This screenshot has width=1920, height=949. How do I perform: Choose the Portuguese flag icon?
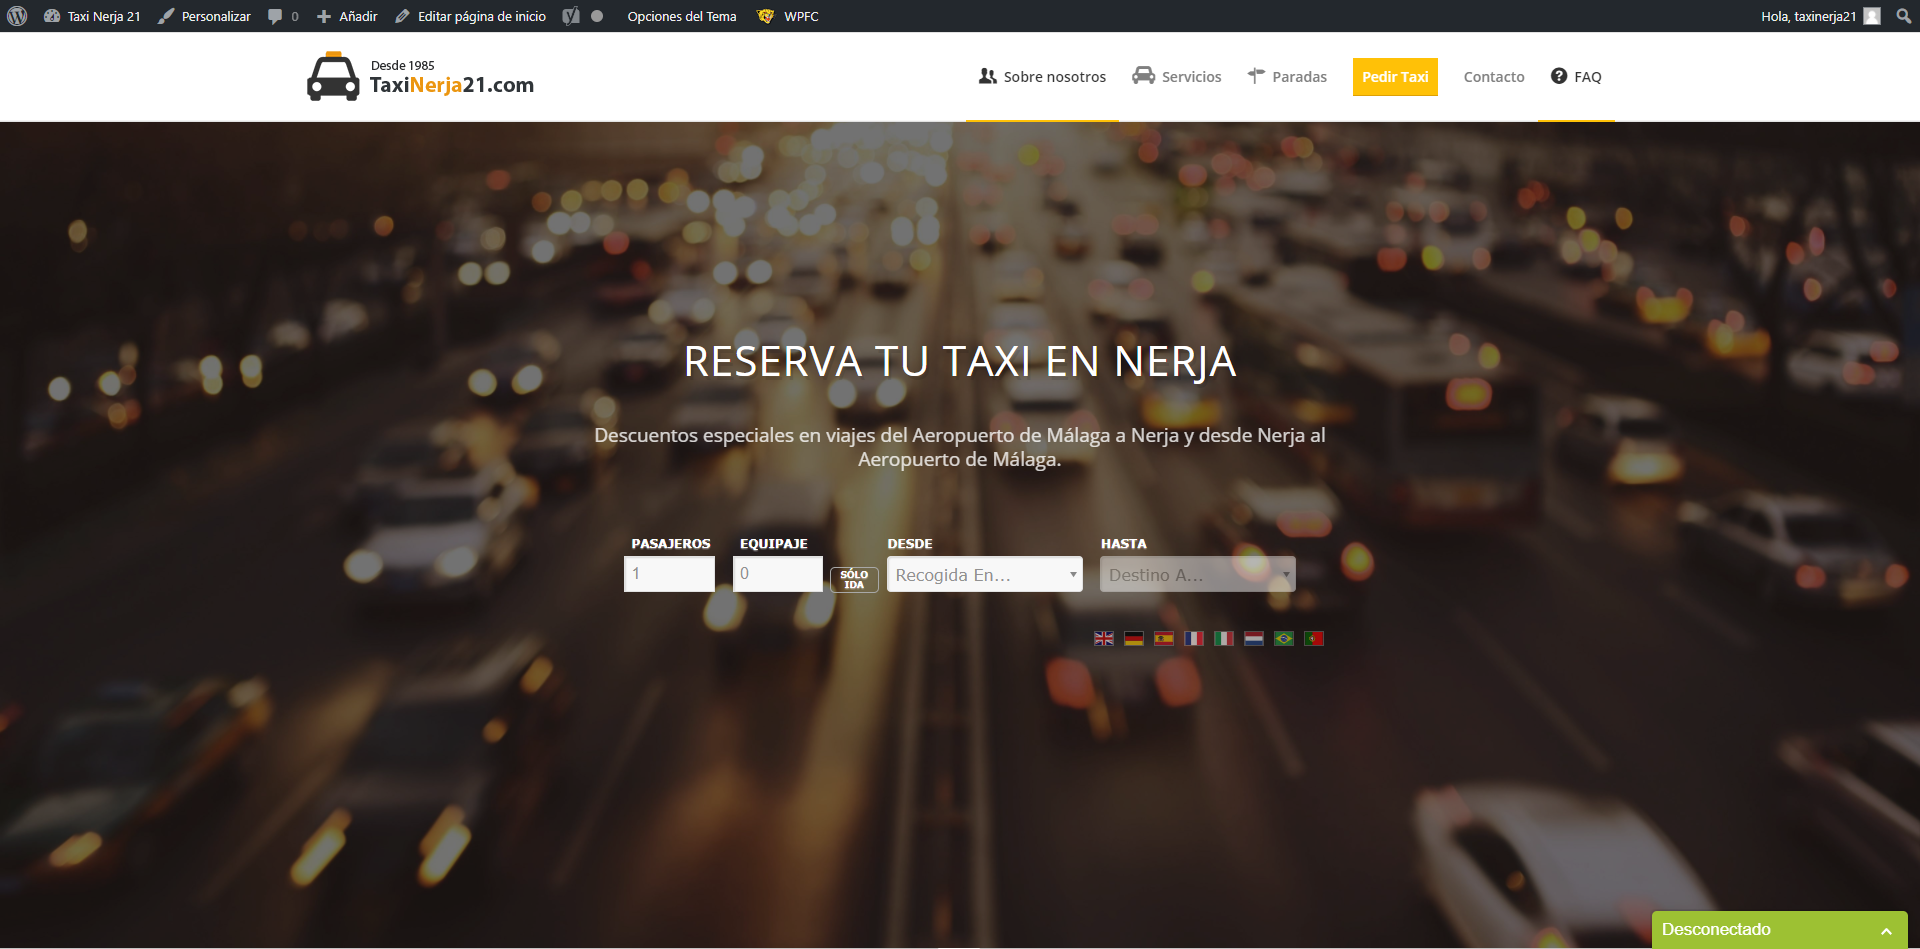tap(1314, 638)
